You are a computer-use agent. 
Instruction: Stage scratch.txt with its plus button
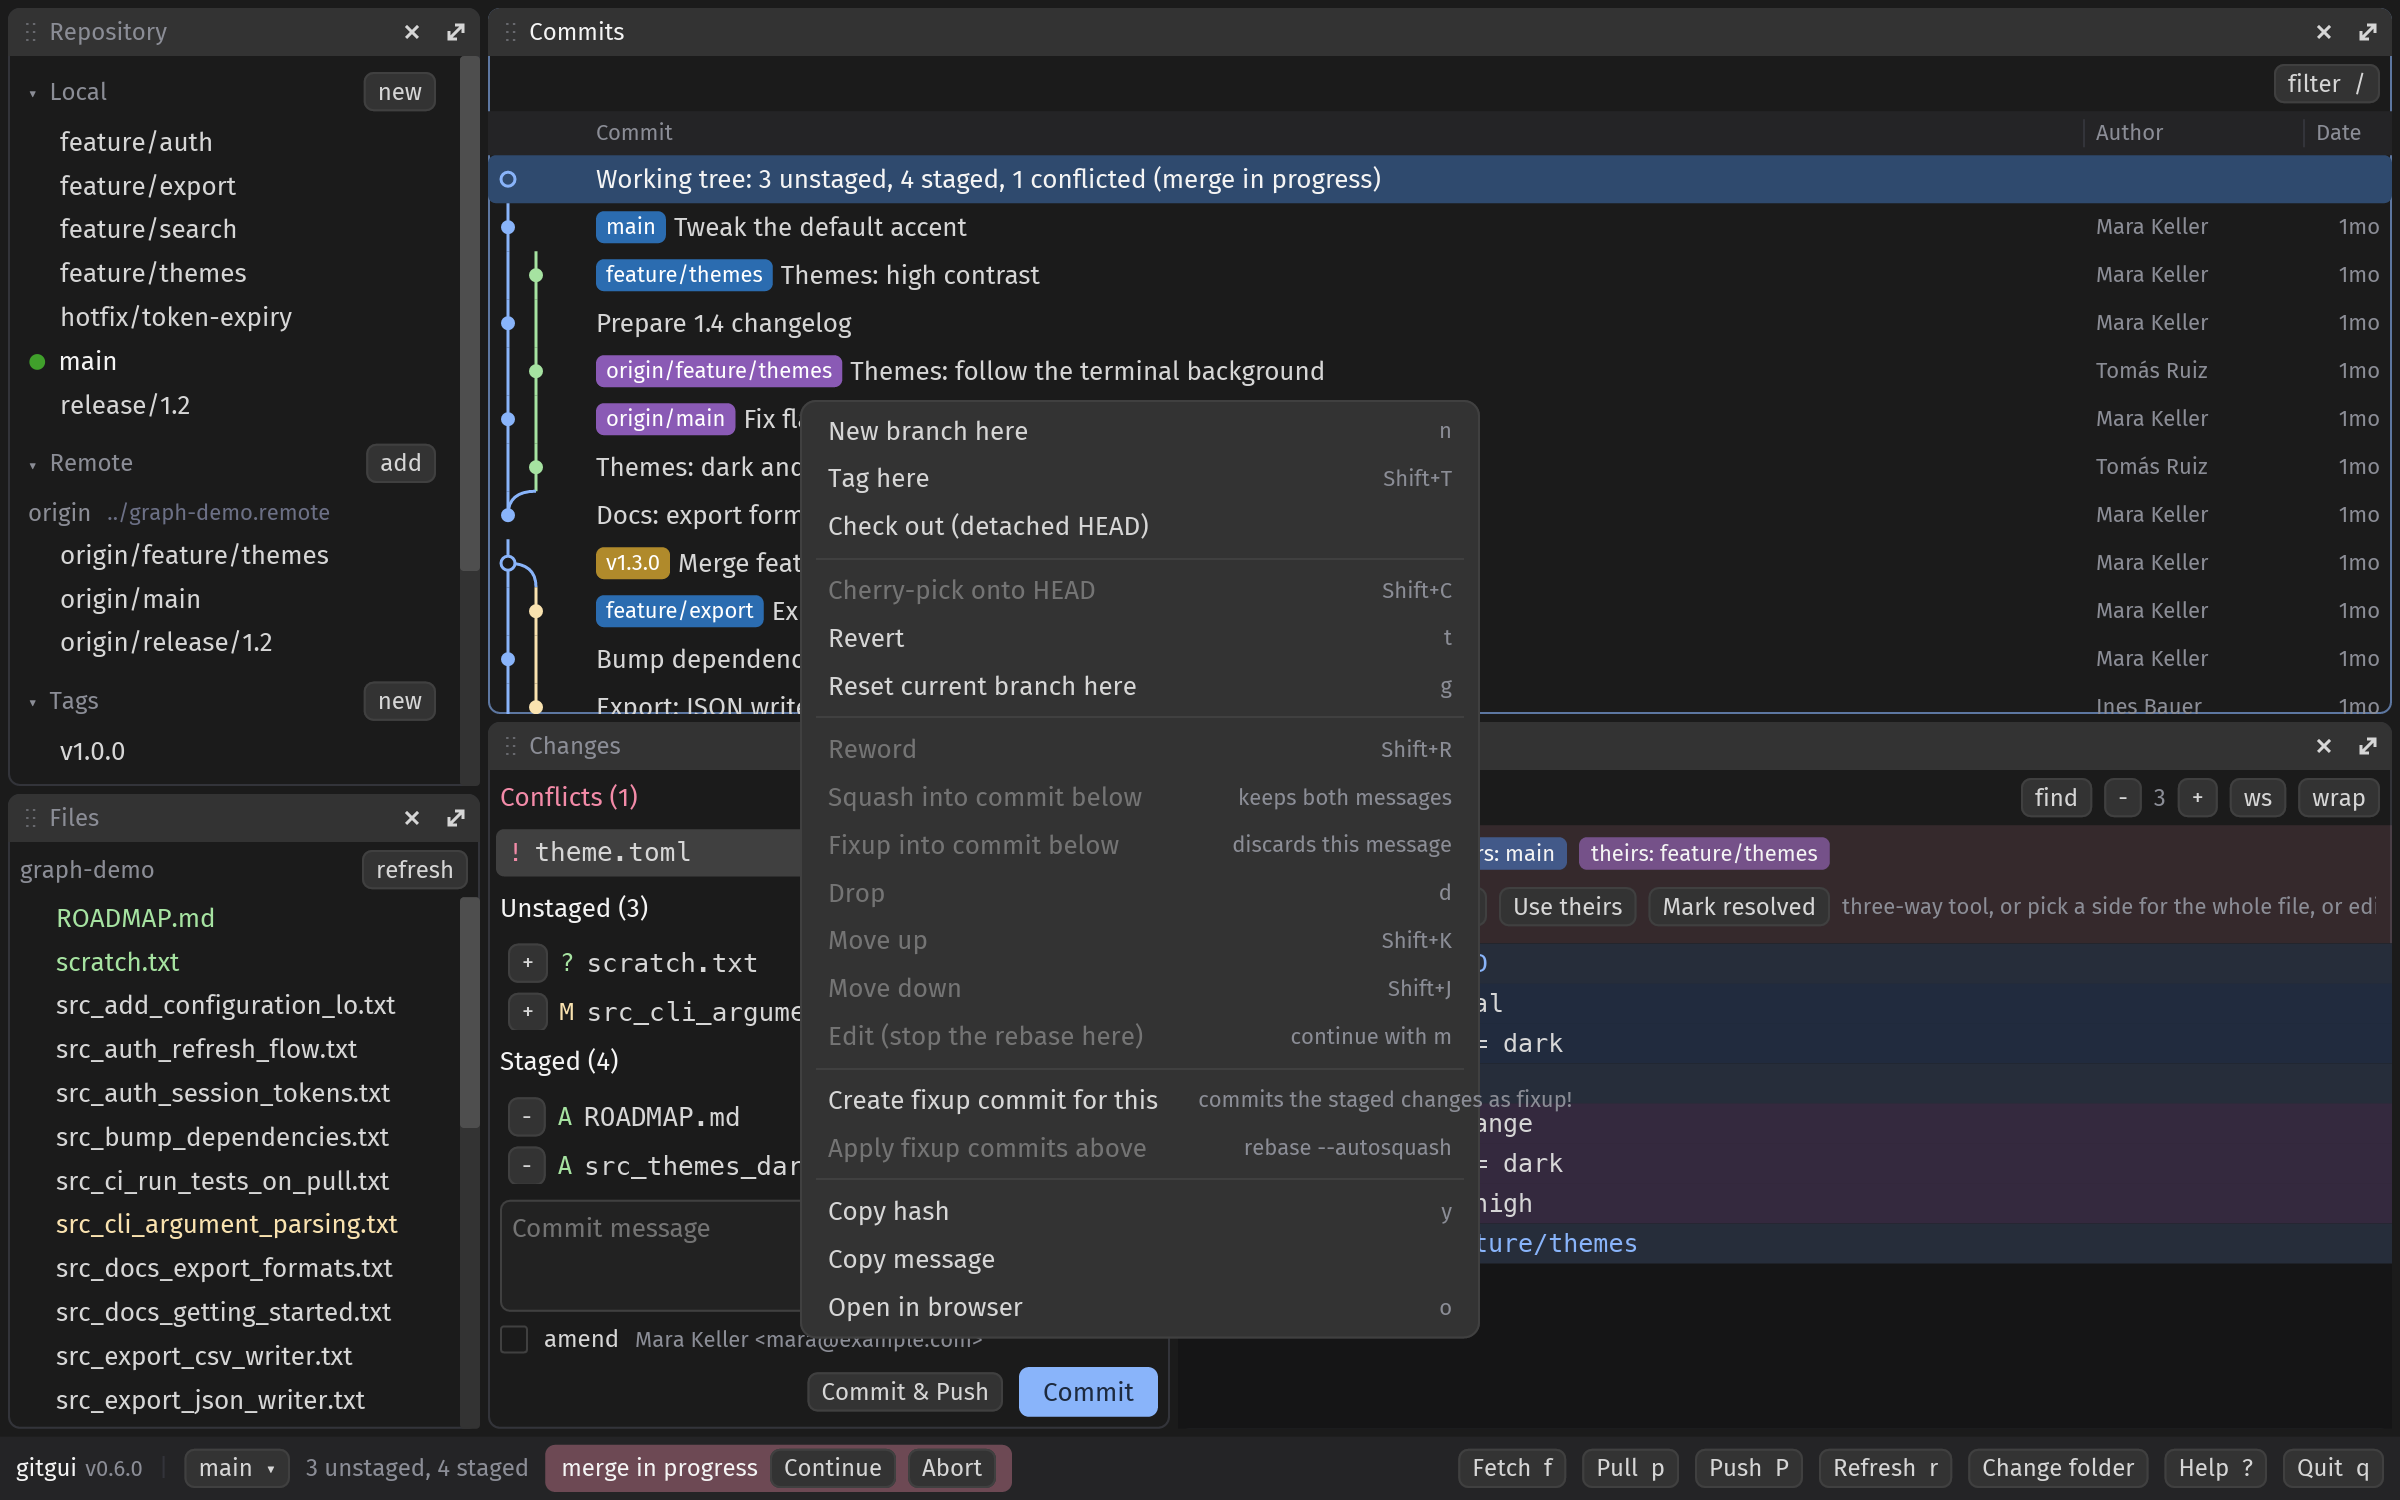[x=527, y=963]
